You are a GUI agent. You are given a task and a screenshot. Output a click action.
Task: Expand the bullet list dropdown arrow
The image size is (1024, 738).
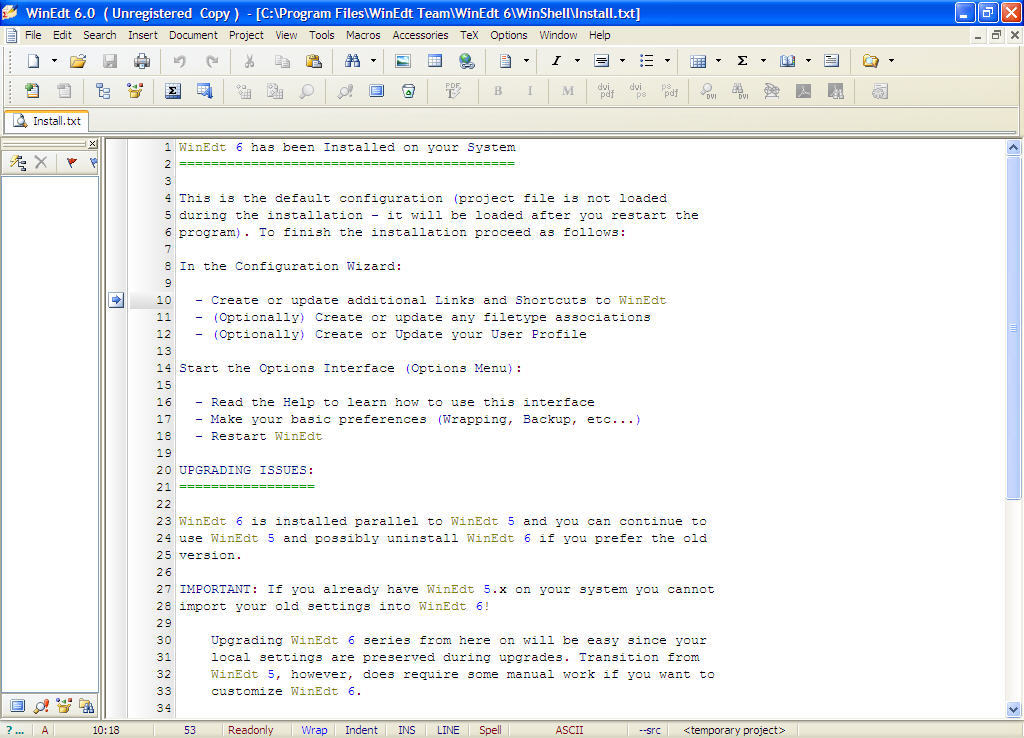667,61
